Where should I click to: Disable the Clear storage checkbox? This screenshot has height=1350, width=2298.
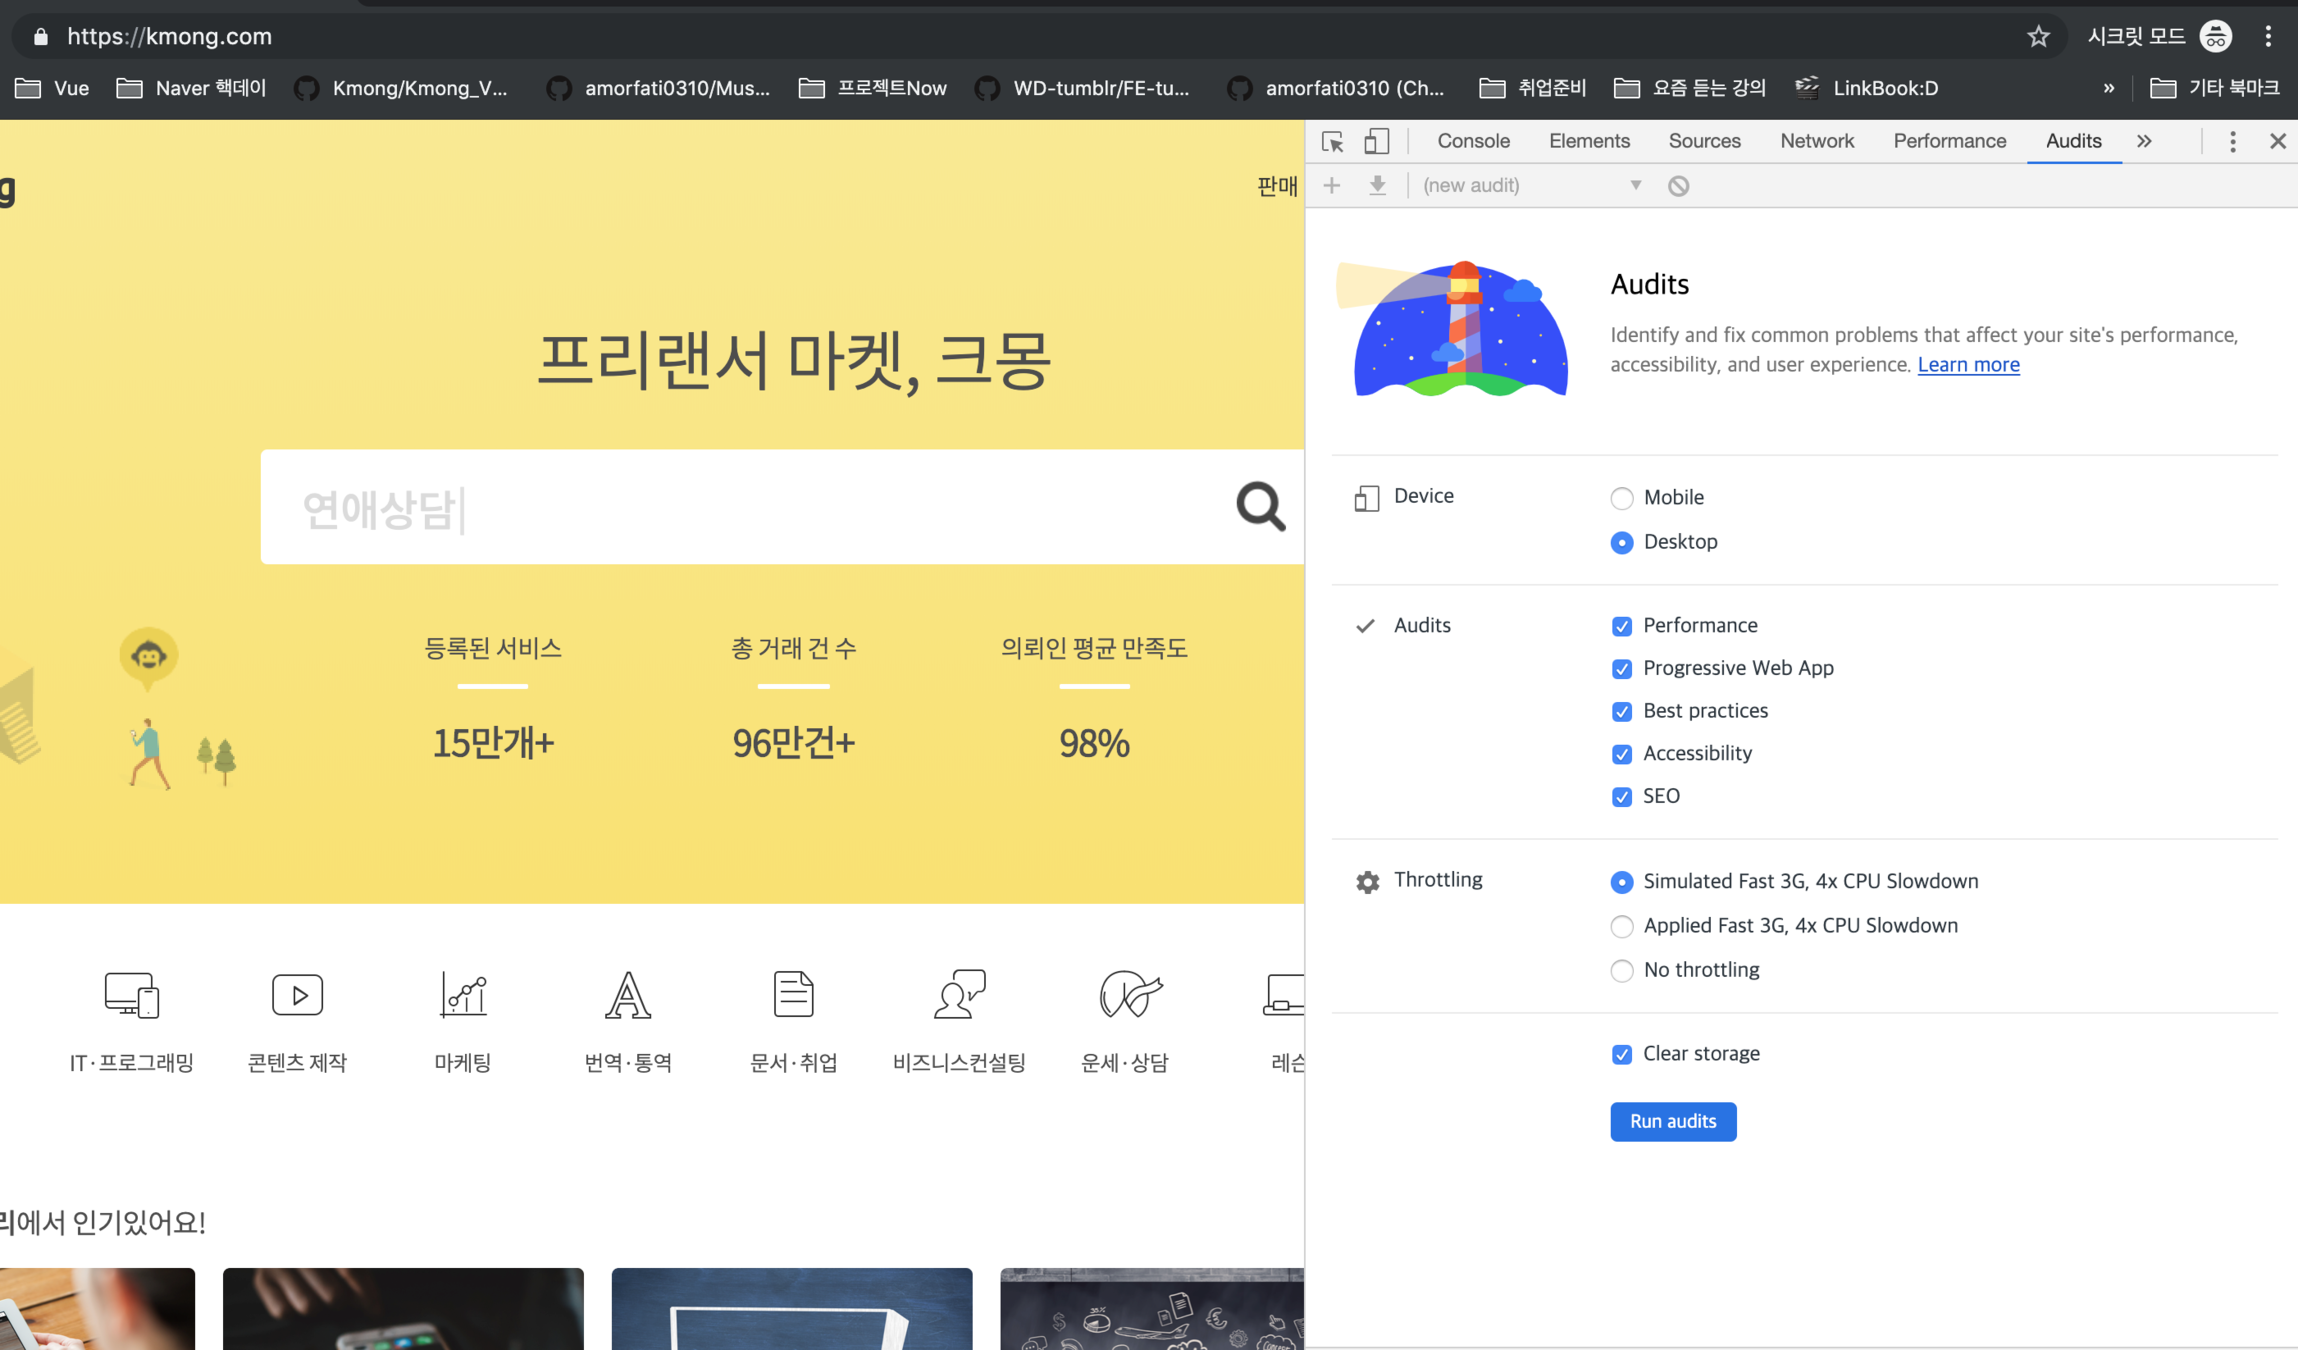click(x=1621, y=1055)
